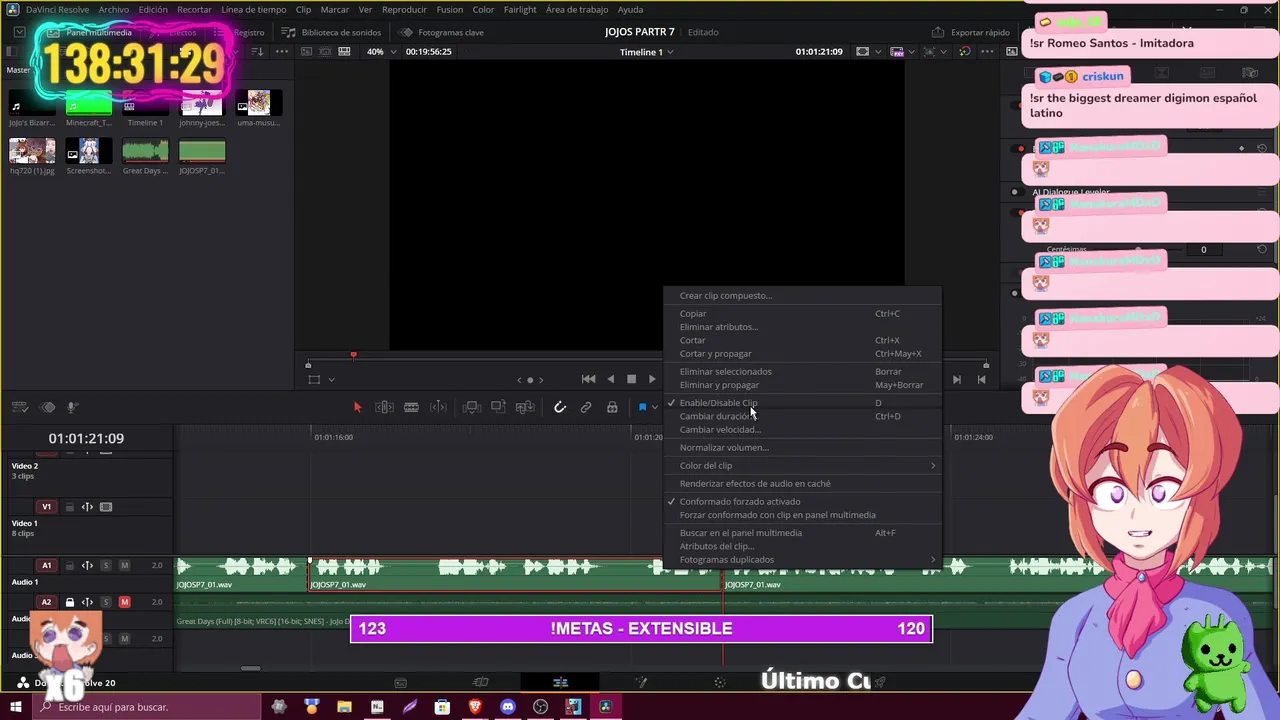Select the A1 track destination button
The height and width of the screenshot is (720, 1280).
[x=46, y=566]
